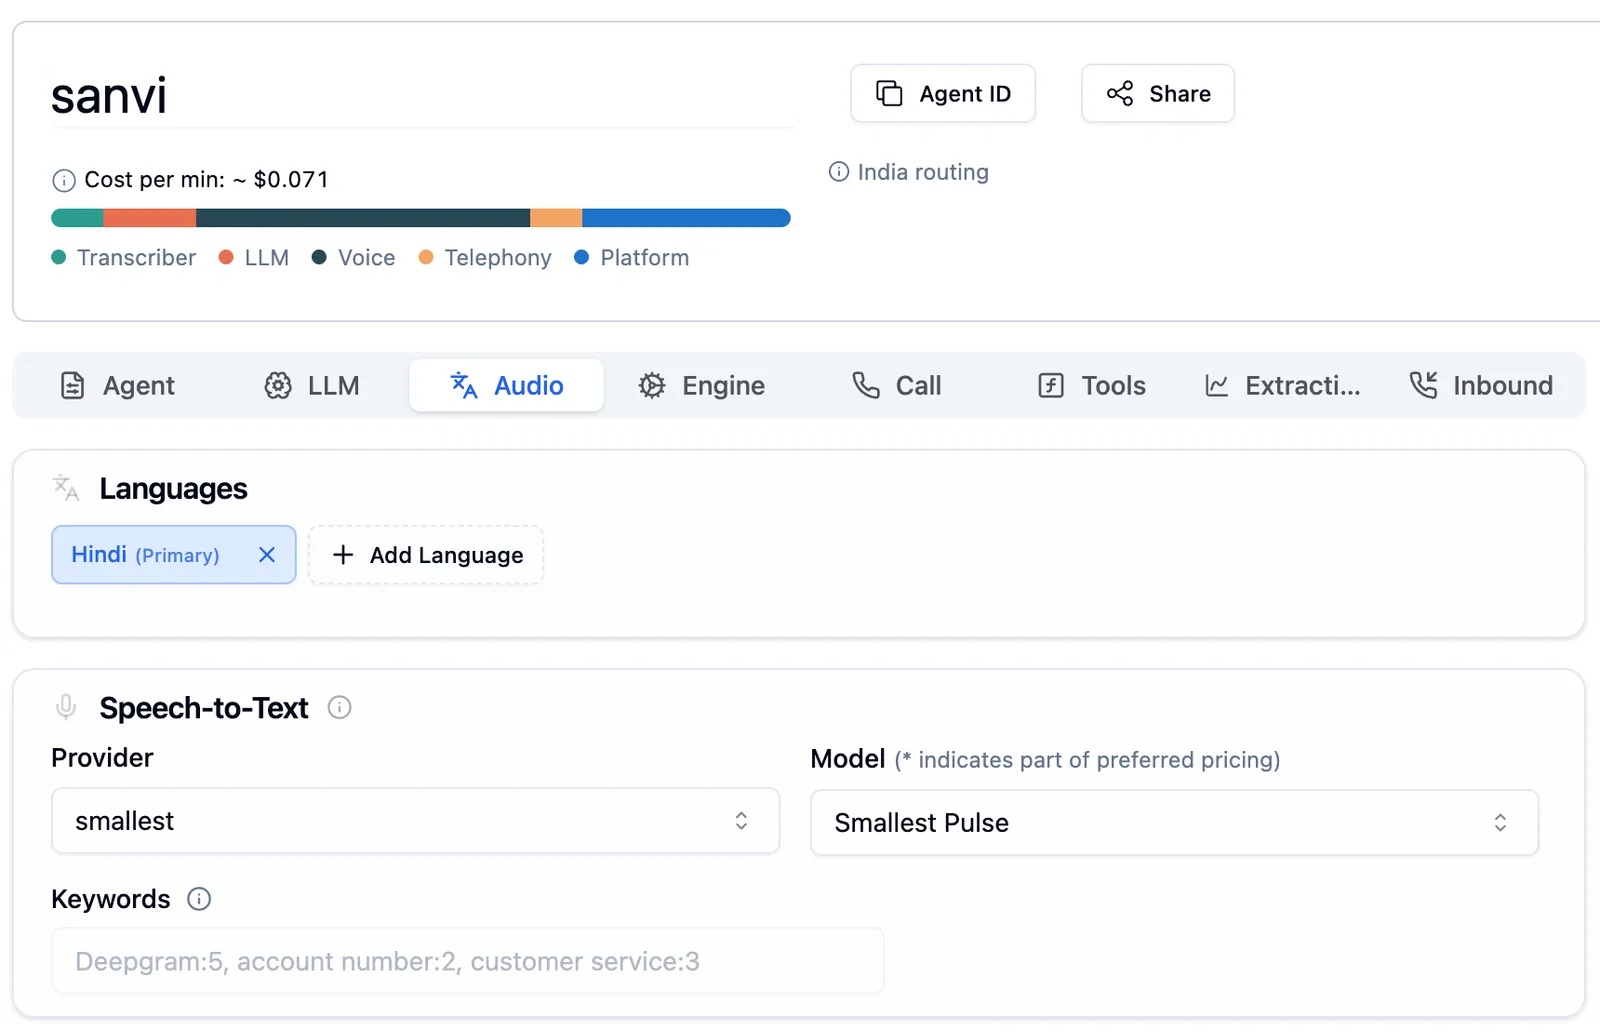Click the Tools tab function icon
Viewport: 1600px width, 1033px height.
point(1051,385)
